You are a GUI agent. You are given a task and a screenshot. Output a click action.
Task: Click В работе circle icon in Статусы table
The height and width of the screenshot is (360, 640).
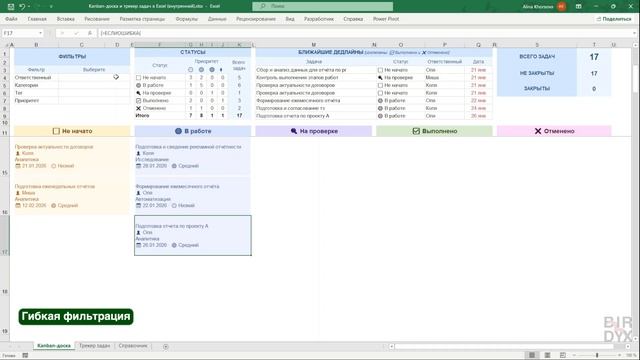(x=138, y=85)
